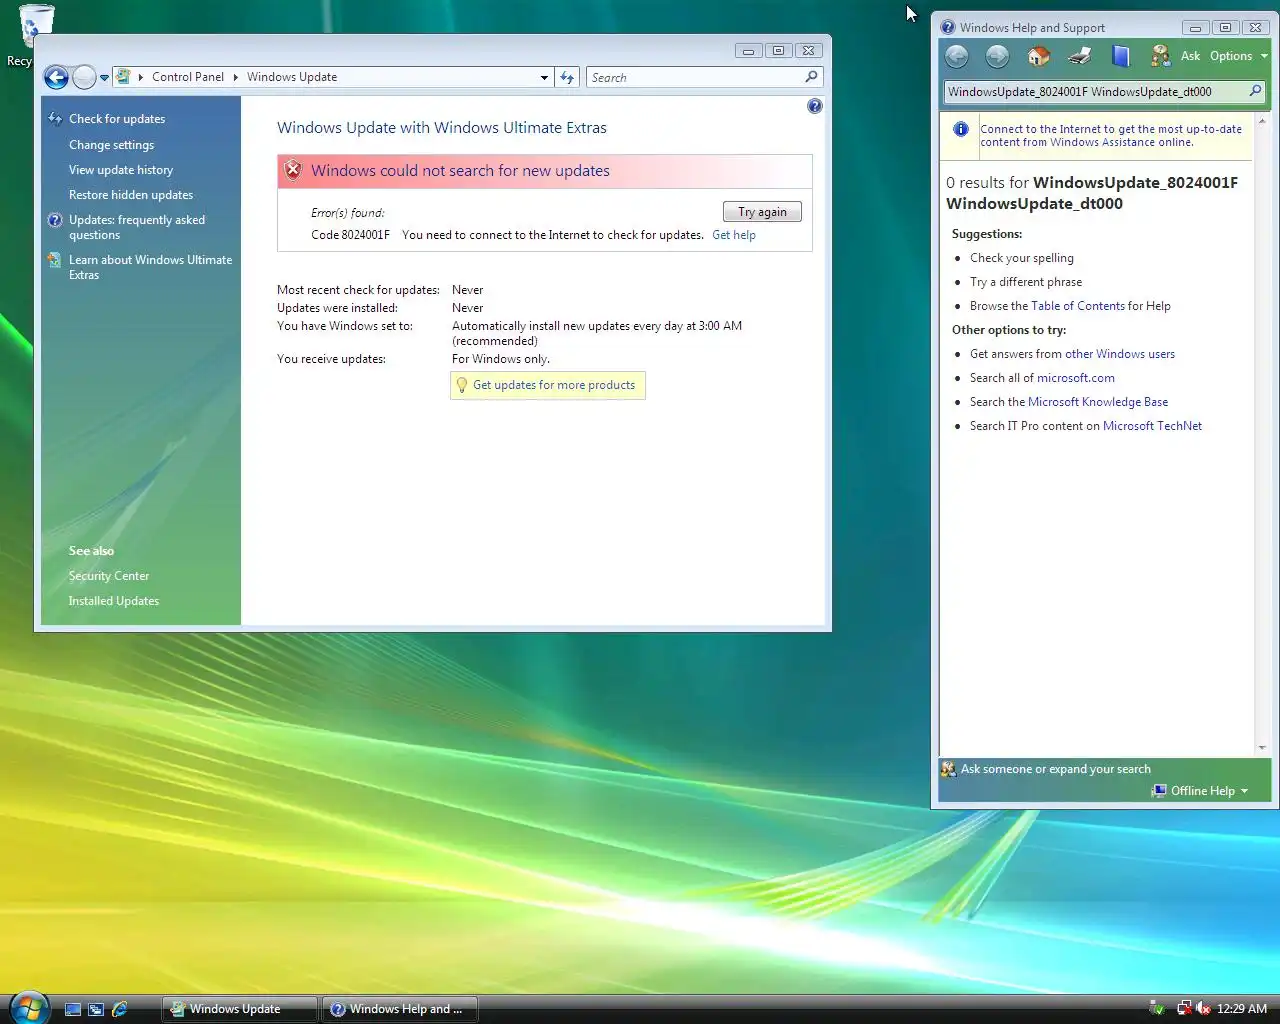
Task: Click the muted volume tray icon
Action: [x=1203, y=1009]
